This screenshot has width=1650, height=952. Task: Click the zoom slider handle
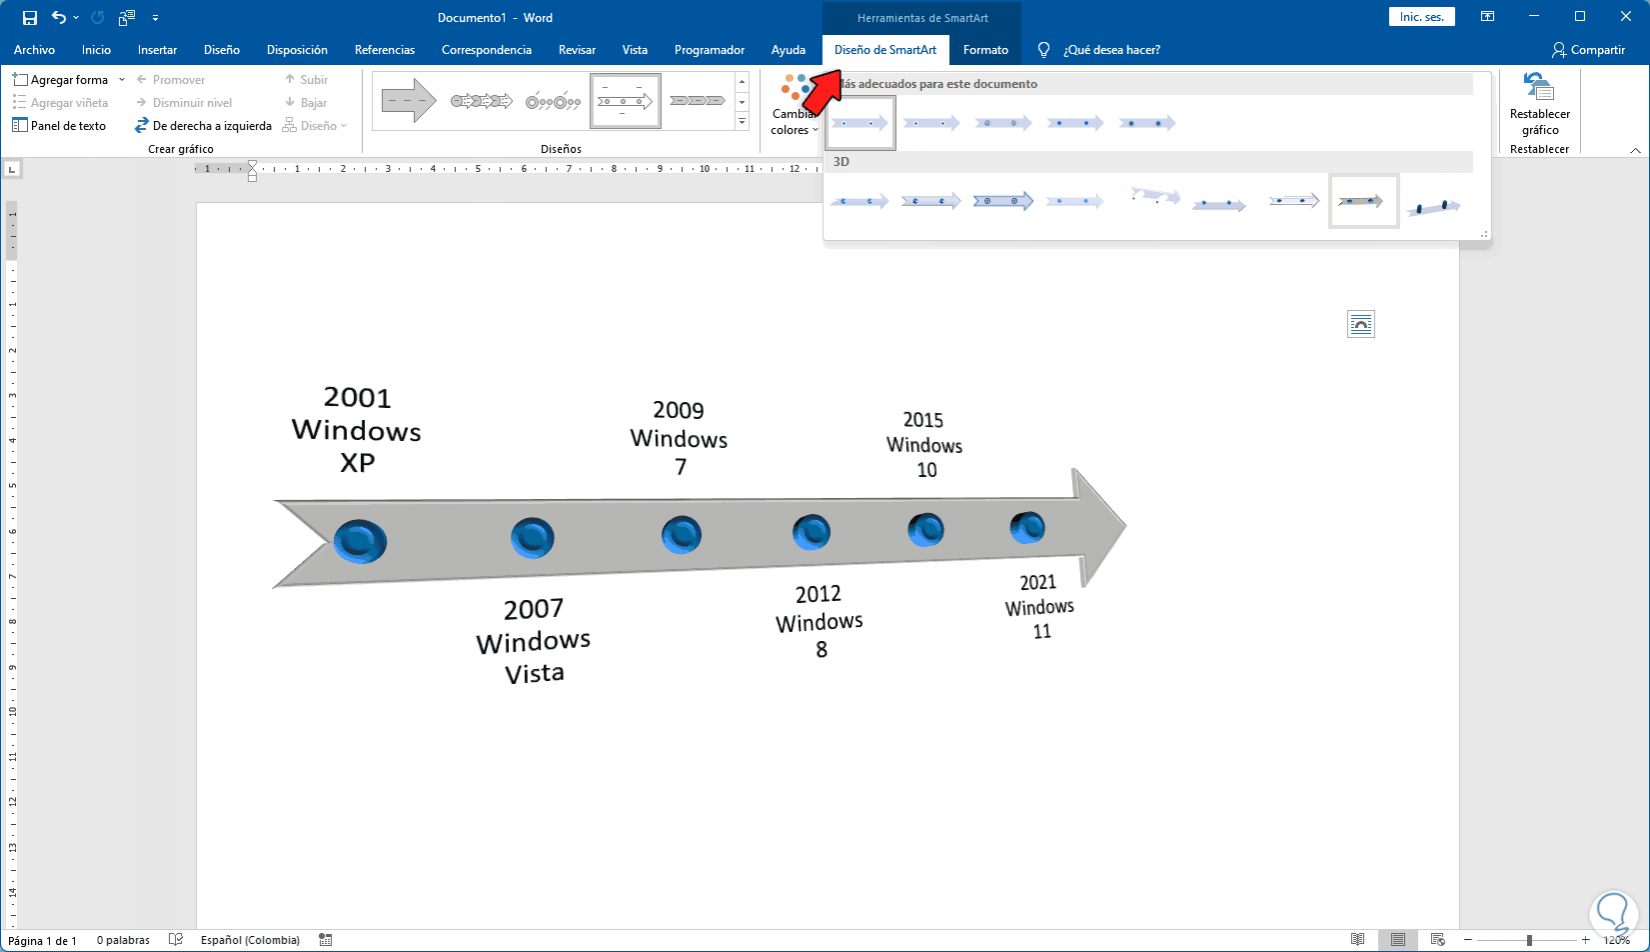coord(1529,940)
